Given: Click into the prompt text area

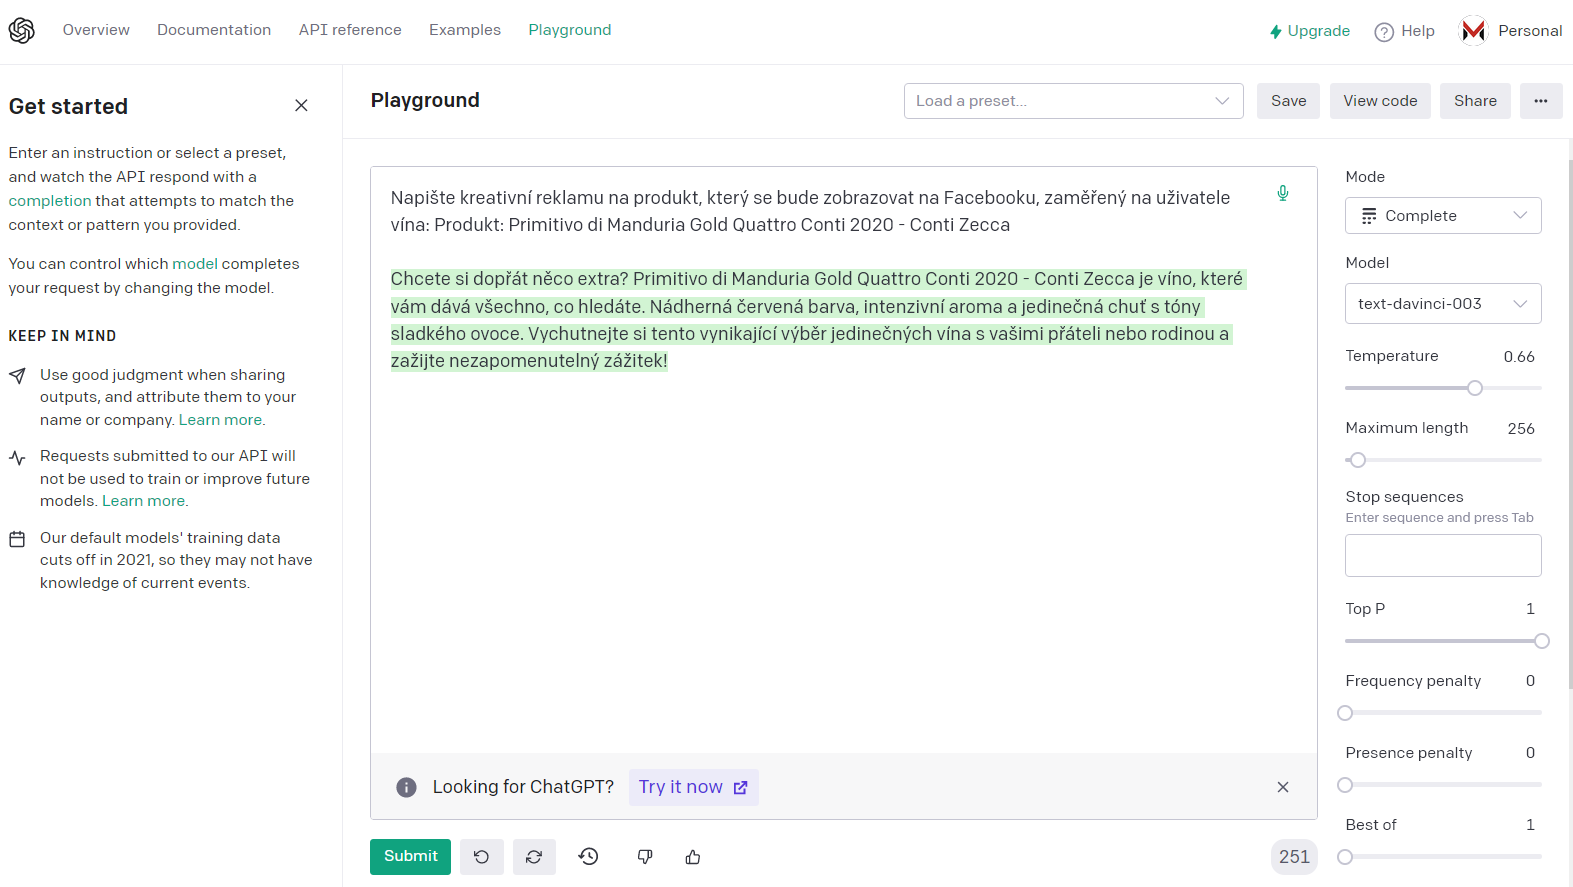Looking at the screenshot, I should [x=844, y=460].
